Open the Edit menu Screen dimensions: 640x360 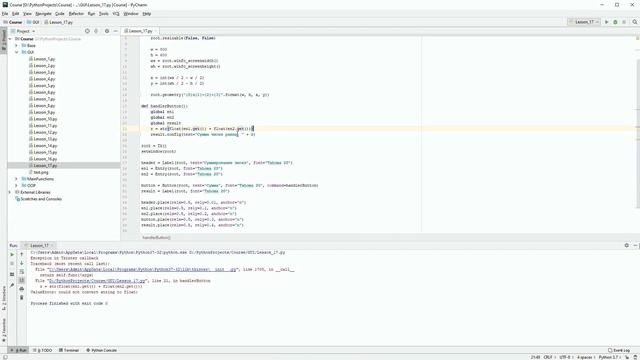click(16, 13)
